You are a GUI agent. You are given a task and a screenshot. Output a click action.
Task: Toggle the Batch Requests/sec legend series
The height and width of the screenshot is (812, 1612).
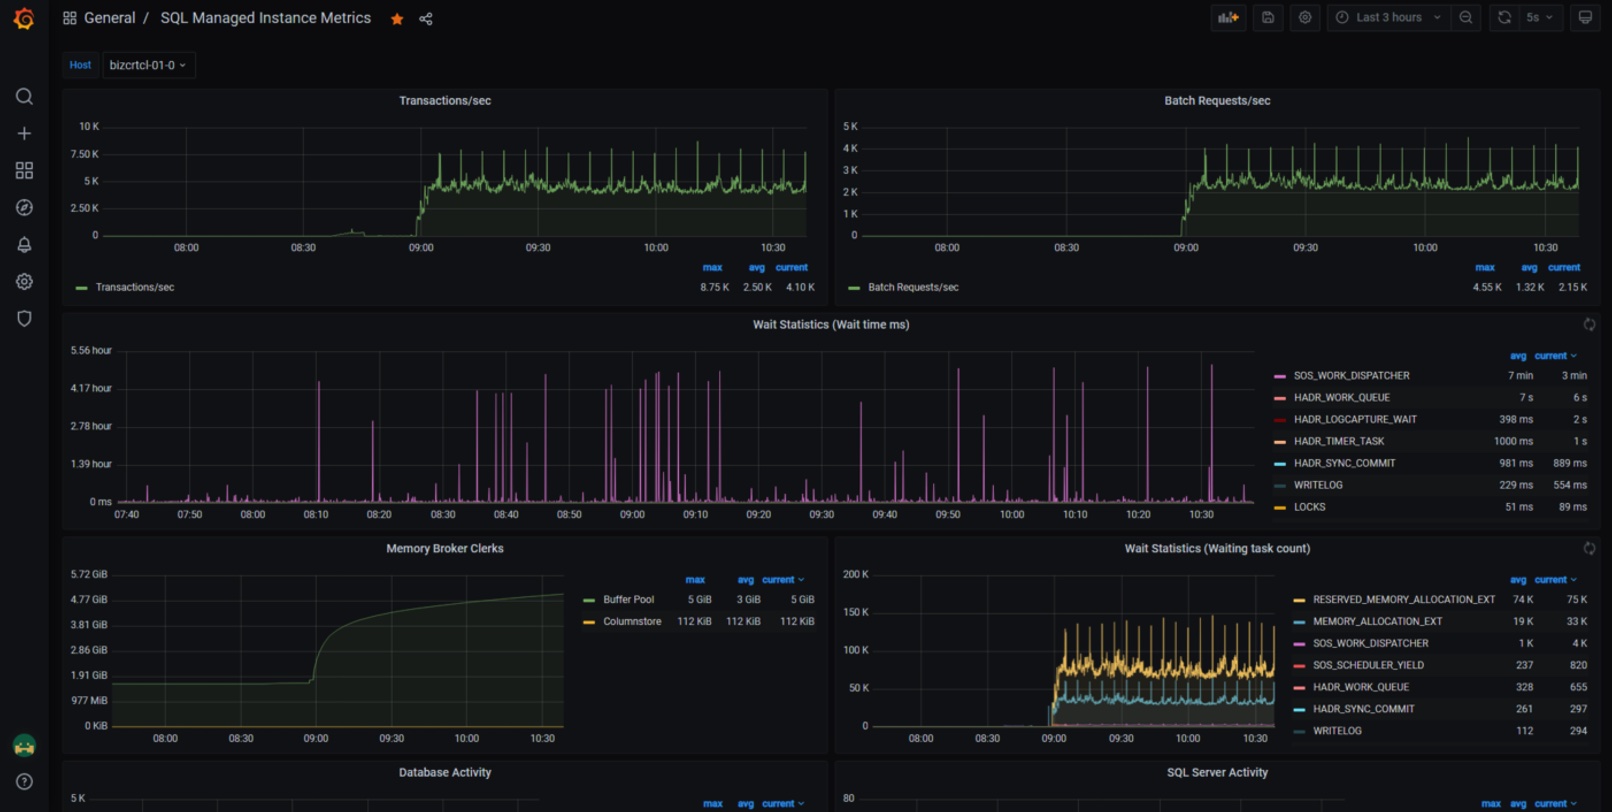coord(913,287)
